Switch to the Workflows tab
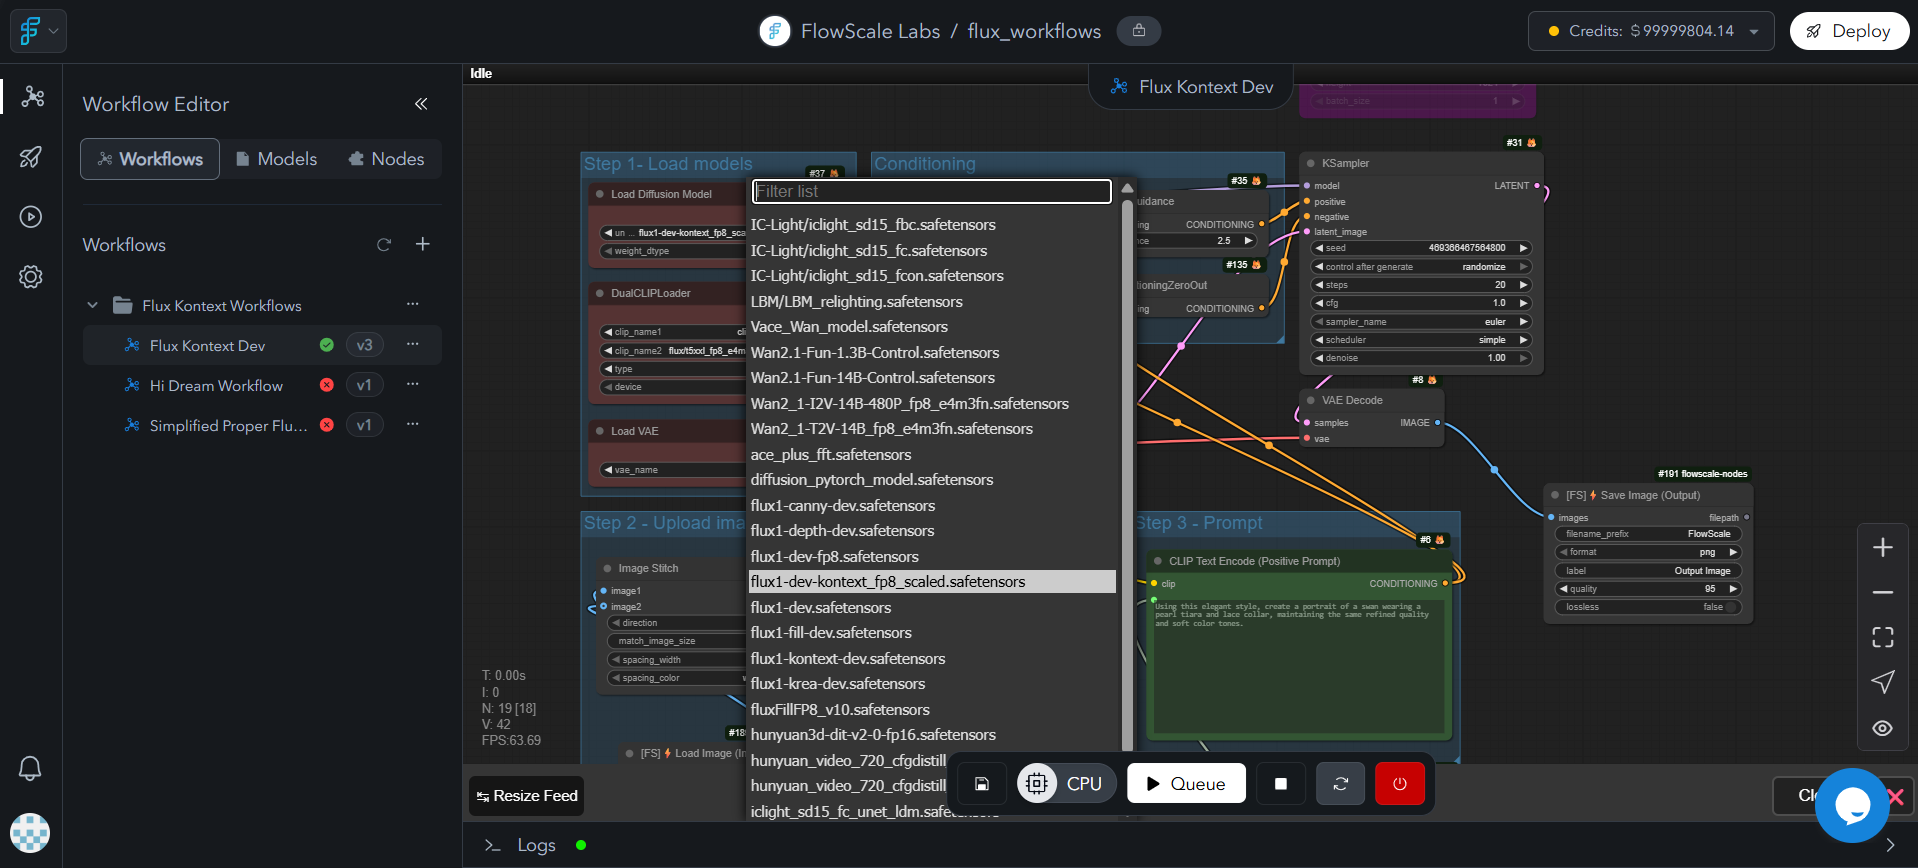This screenshot has width=1918, height=868. click(150, 159)
